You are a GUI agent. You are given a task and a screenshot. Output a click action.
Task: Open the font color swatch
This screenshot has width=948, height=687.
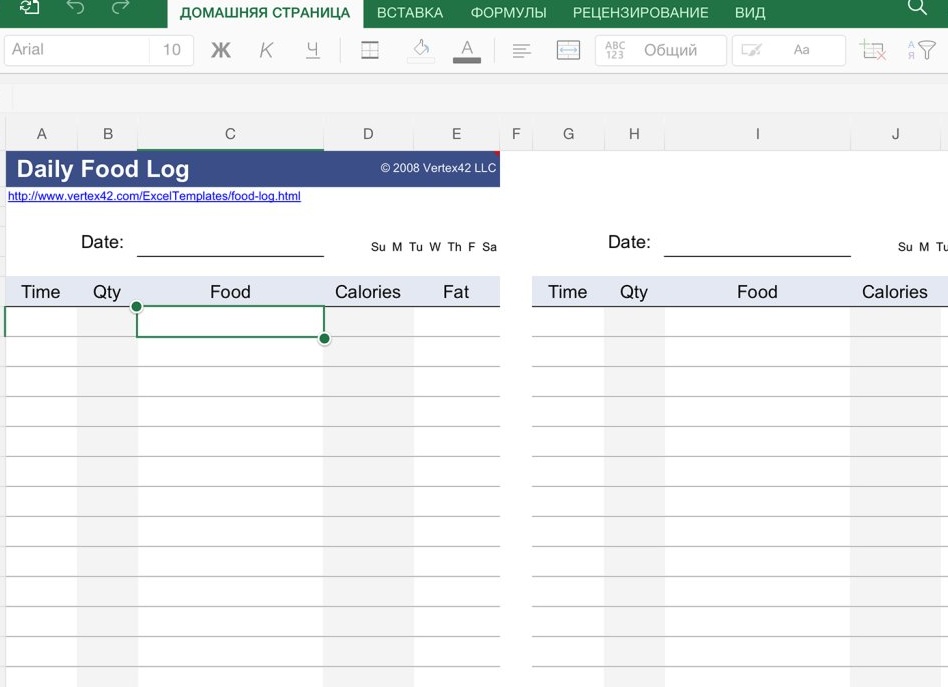(467, 50)
